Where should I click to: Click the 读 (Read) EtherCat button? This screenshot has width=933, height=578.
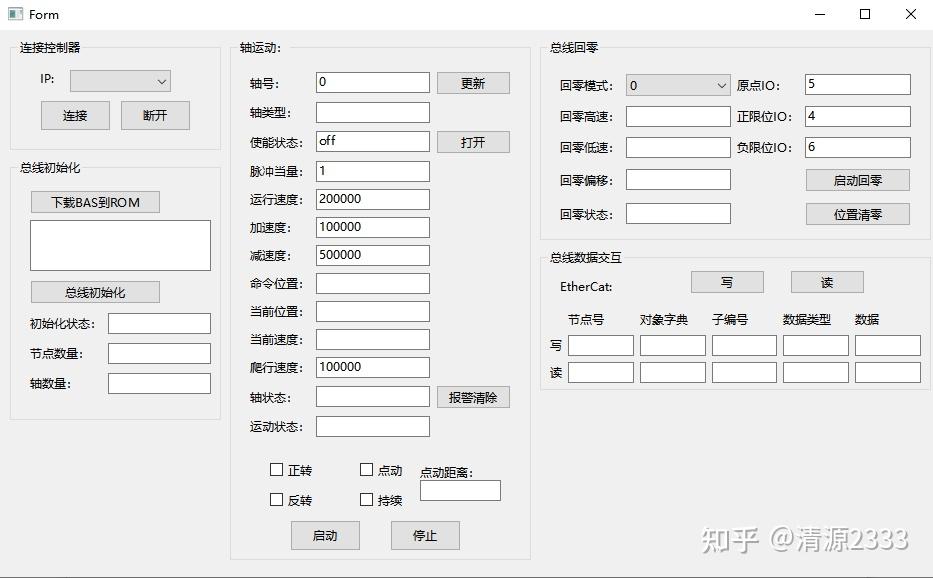coord(826,281)
